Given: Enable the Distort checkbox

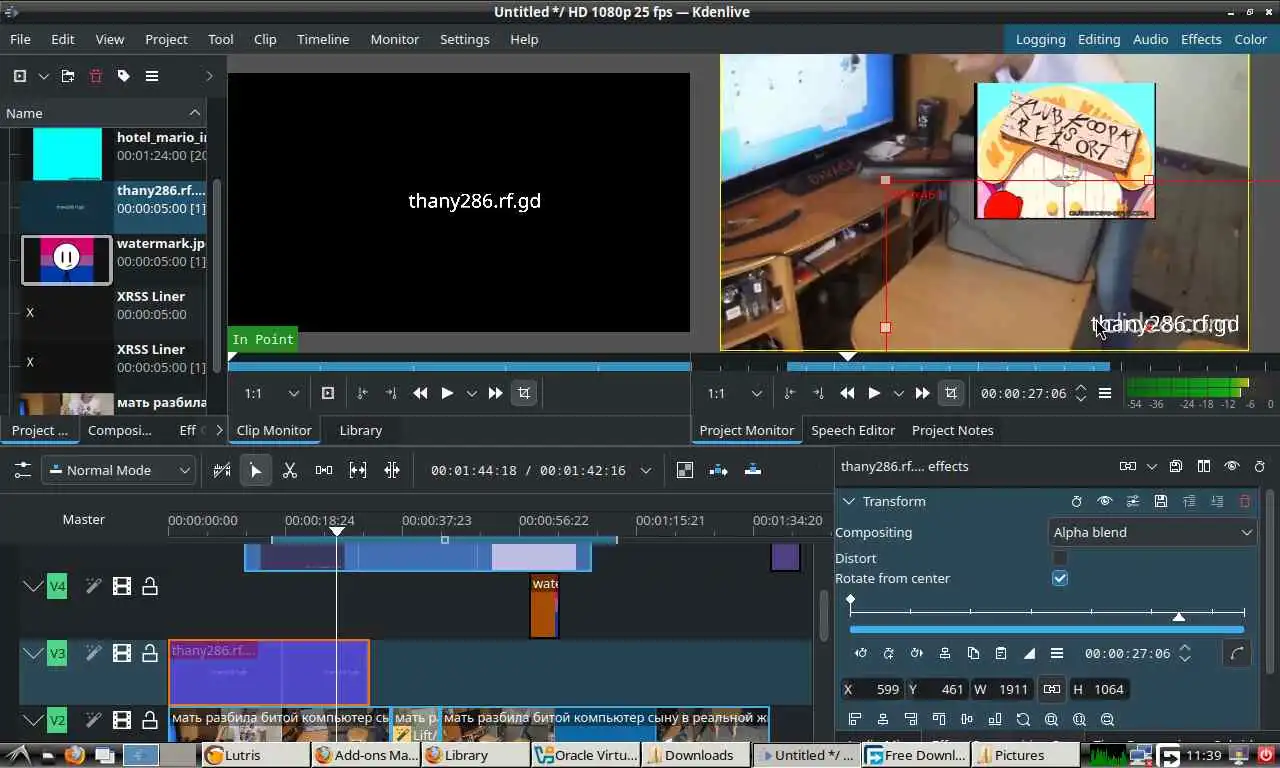Looking at the screenshot, I should pyautogui.click(x=1060, y=558).
